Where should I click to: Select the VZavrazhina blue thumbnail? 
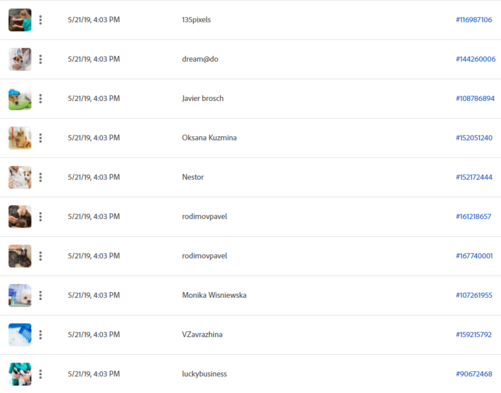(20, 335)
